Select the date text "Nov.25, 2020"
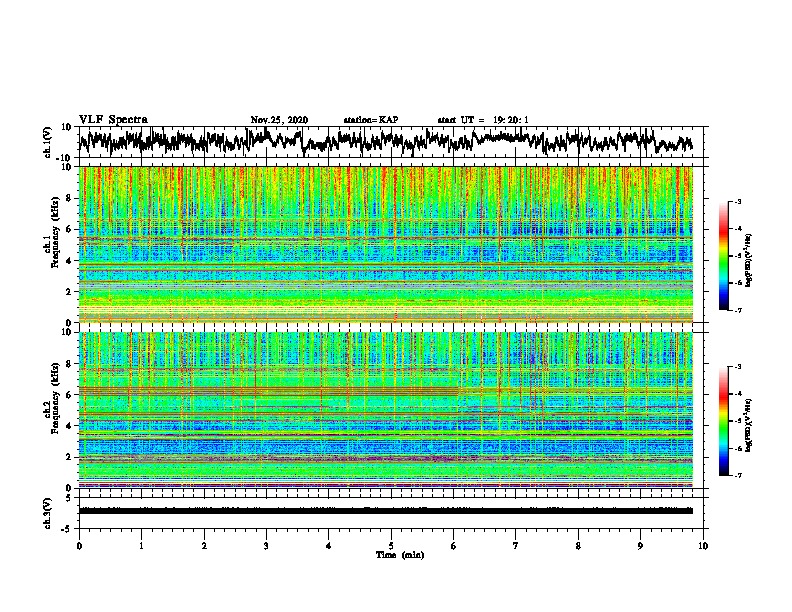The image size is (792, 612). [x=279, y=120]
